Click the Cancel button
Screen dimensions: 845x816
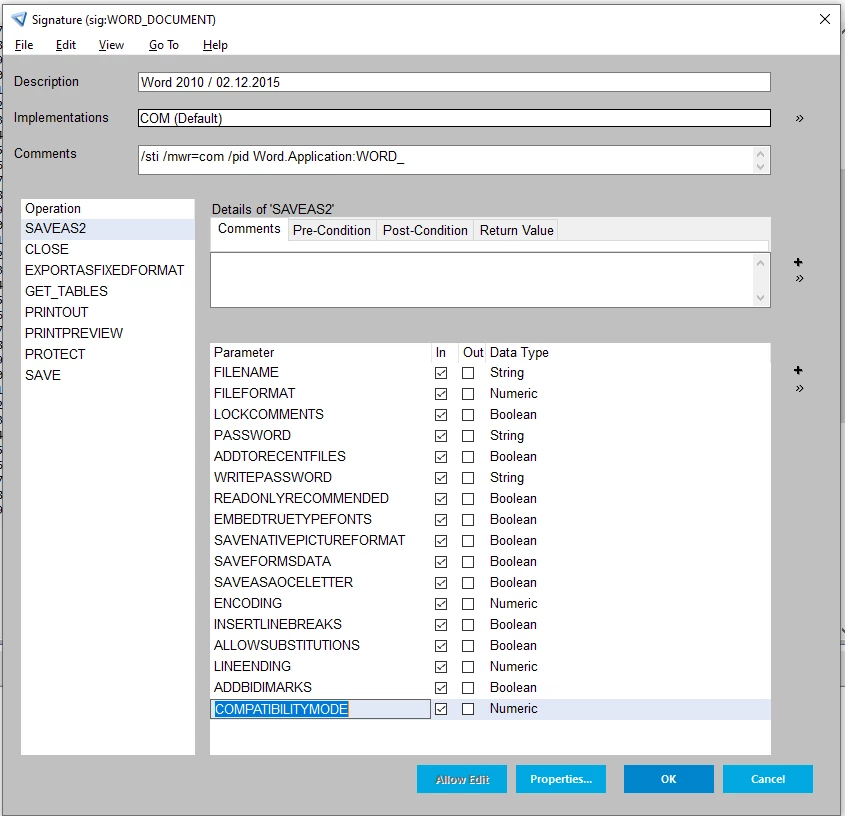tap(767, 779)
